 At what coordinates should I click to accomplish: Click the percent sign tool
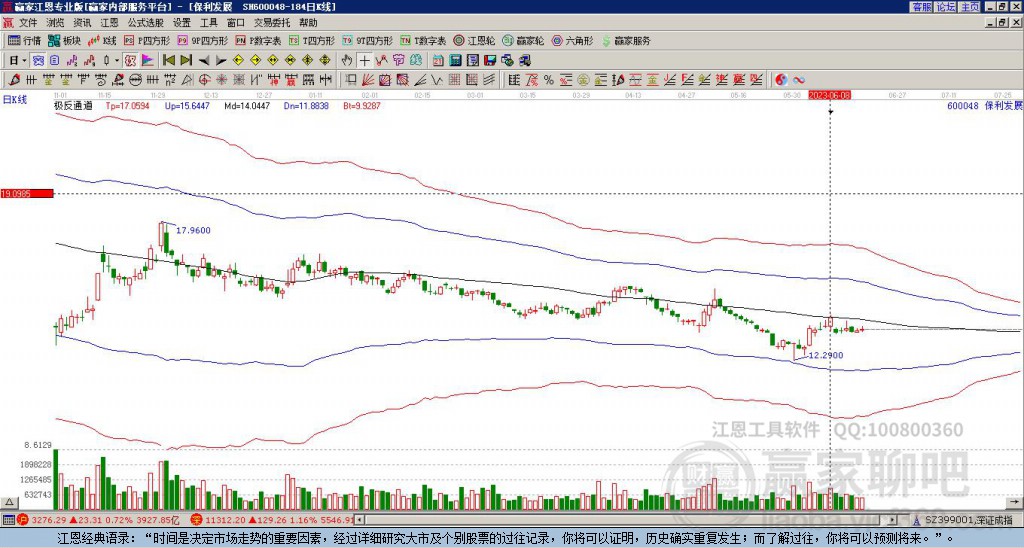point(549,80)
